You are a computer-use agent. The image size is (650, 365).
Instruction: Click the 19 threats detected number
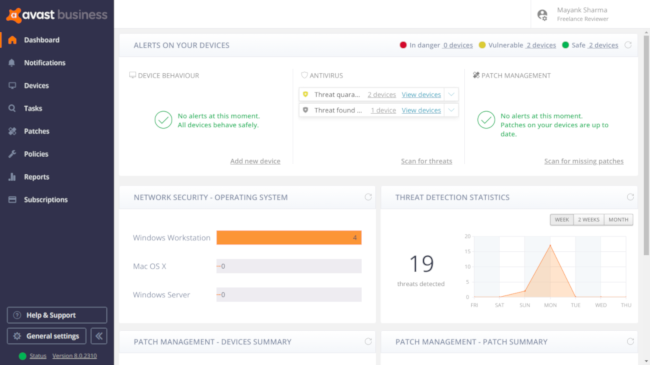[422, 263]
